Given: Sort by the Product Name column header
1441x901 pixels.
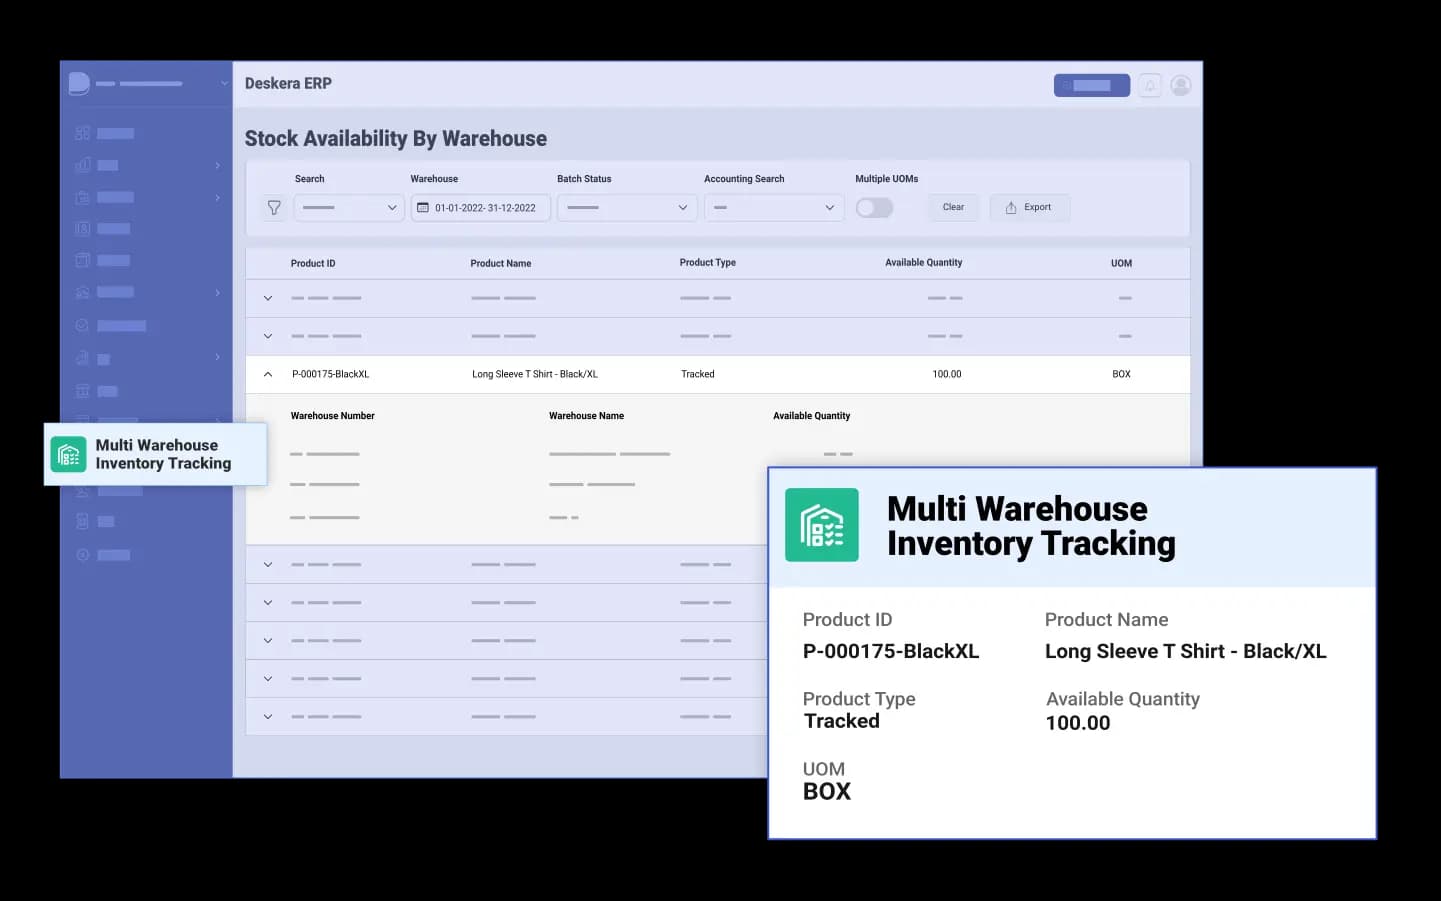Looking at the screenshot, I should click(x=501, y=264).
